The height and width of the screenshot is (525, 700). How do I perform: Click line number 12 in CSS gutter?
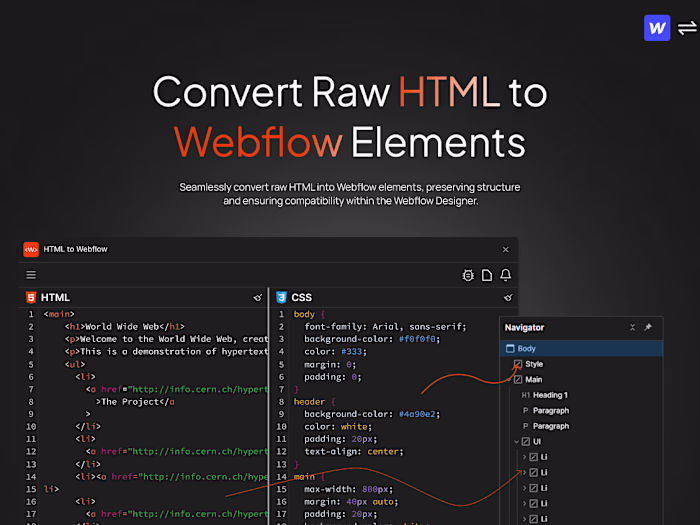pyautogui.click(x=281, y=452)
